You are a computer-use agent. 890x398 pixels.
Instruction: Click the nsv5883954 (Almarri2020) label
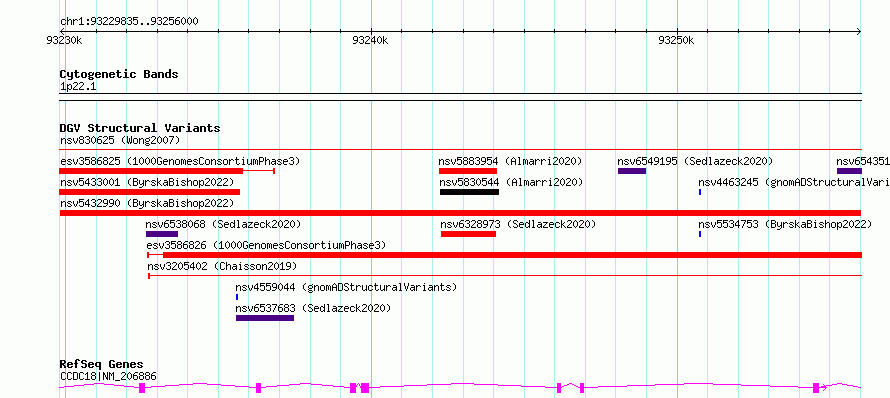coord(510,161)
